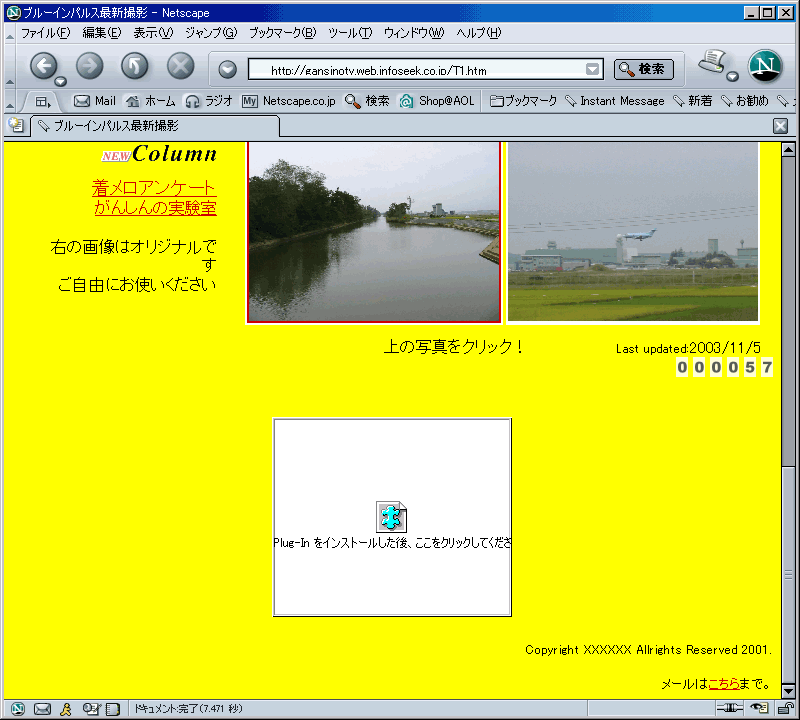Click the 000057 visitor counter
The height and width of the screenshot is (720, 800).
[x=724, y=367]
